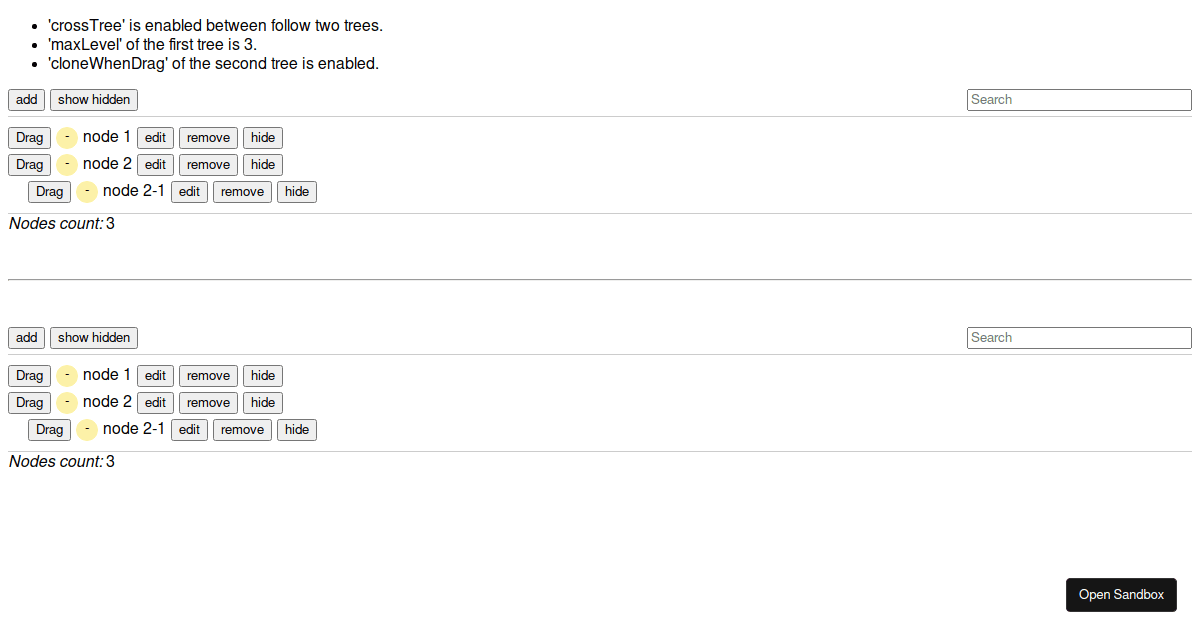Edit node 2 in the first tree
This screenshot has height=630, width=1200.
tap(155, 165)
